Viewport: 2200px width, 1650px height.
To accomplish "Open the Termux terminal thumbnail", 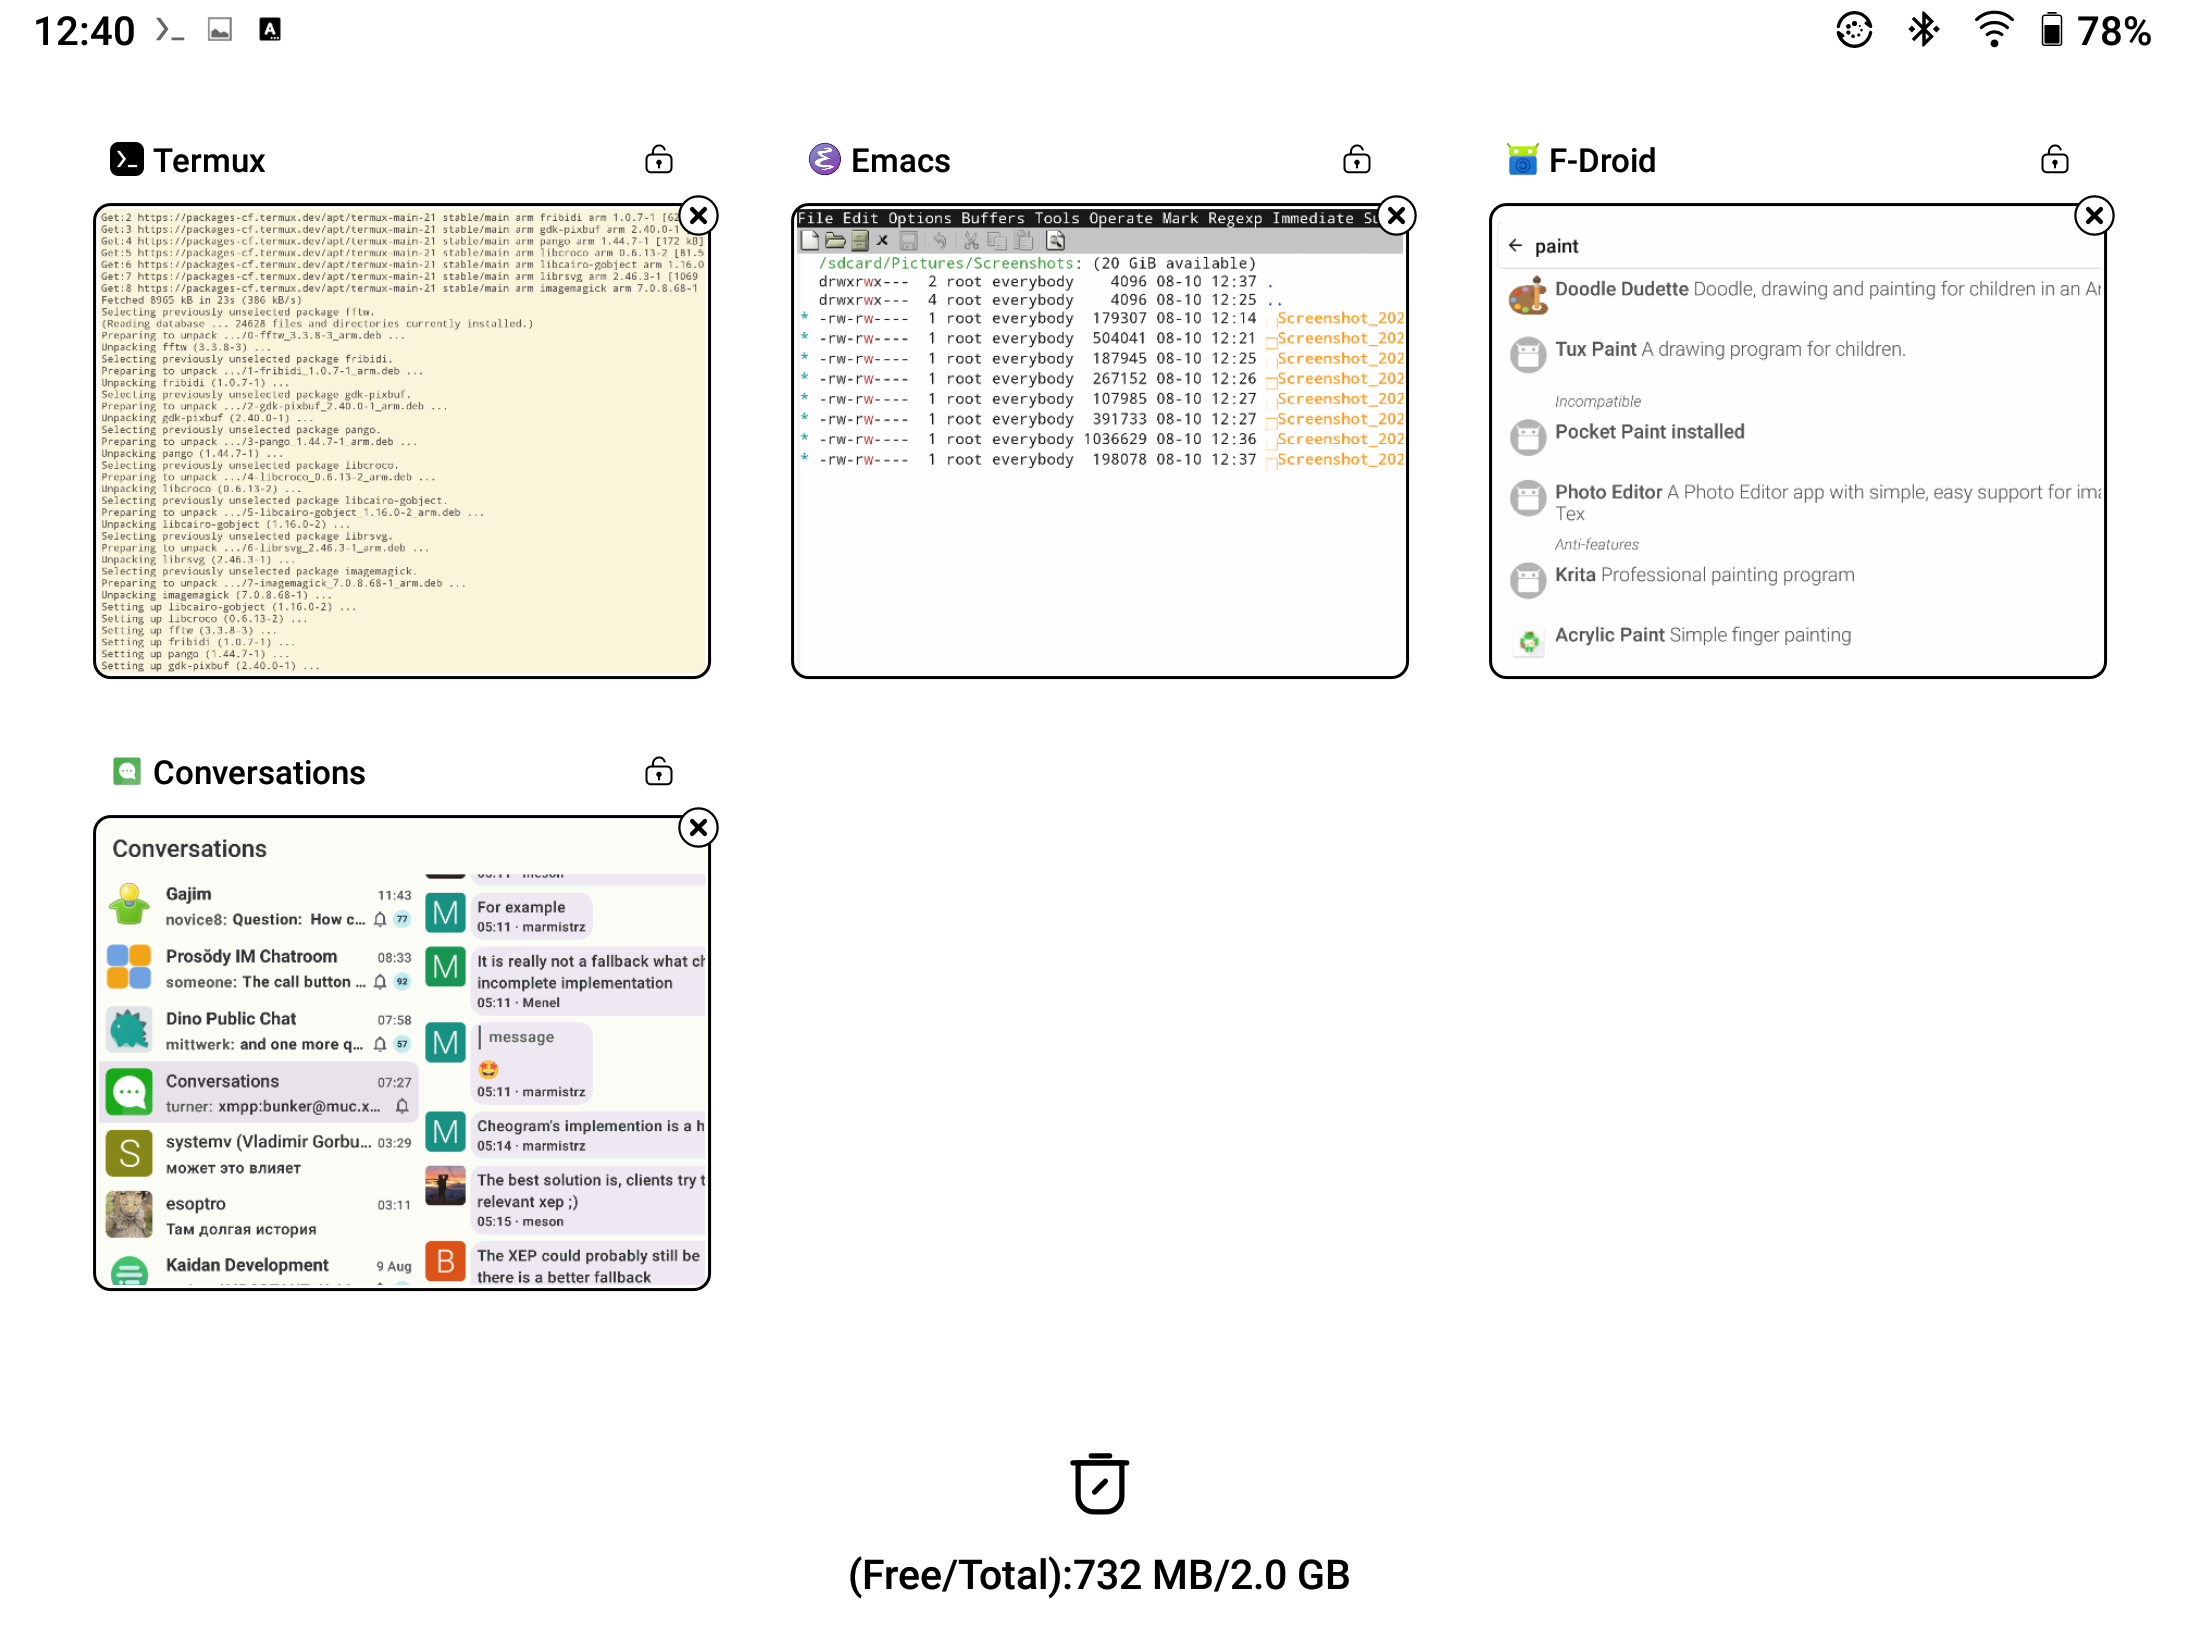I will (x=402, y=441).
